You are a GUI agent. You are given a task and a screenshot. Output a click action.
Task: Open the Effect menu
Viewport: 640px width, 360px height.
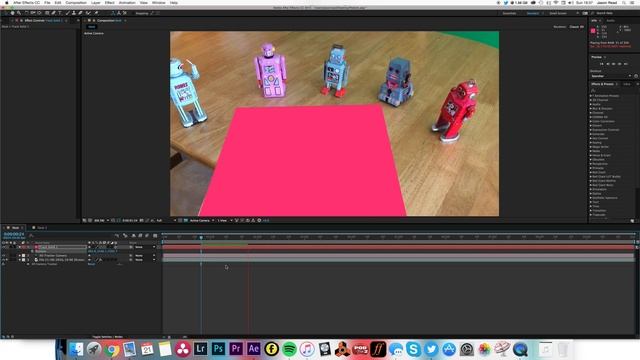tap(110, 2)
